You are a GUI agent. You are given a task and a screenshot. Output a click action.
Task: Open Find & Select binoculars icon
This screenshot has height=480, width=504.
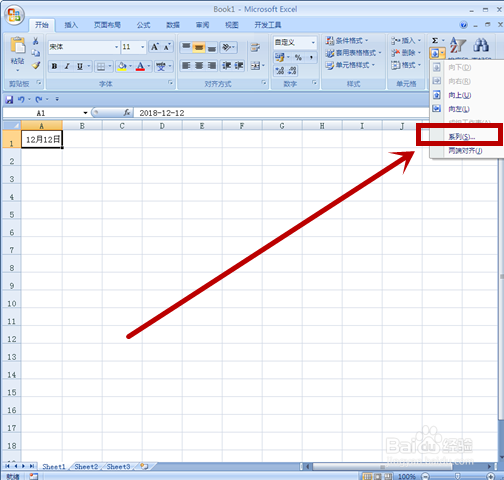click(481, 45)
